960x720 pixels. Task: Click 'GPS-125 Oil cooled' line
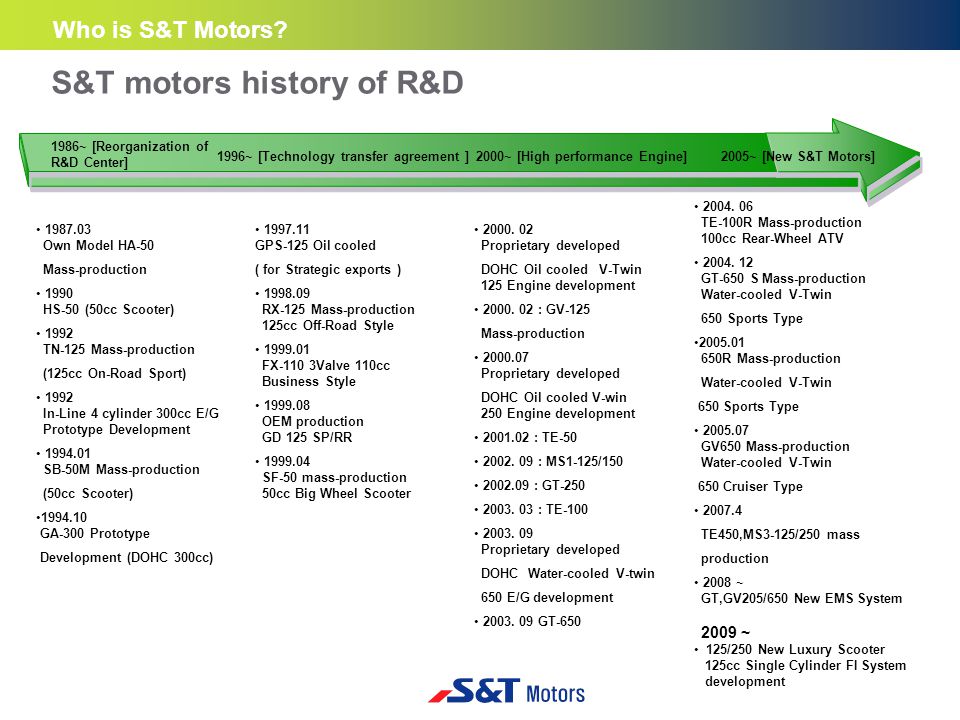coord(315,246)
